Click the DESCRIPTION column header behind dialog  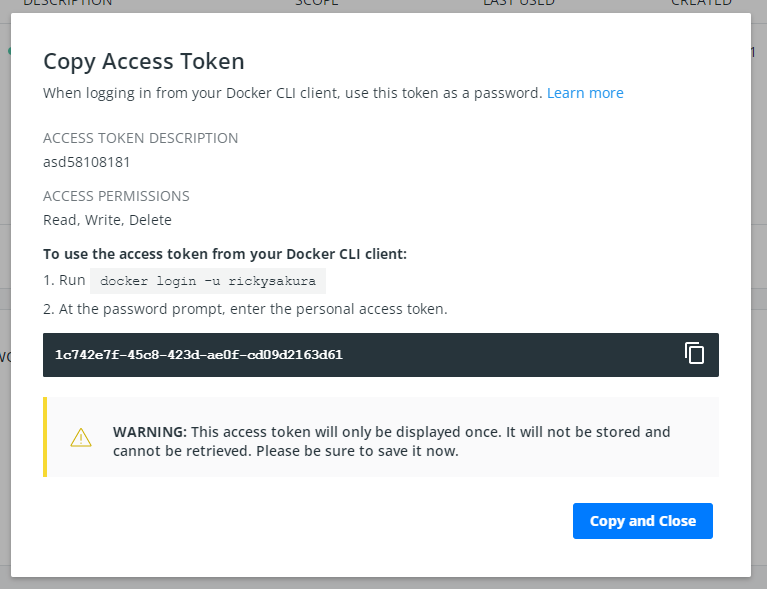67,4
